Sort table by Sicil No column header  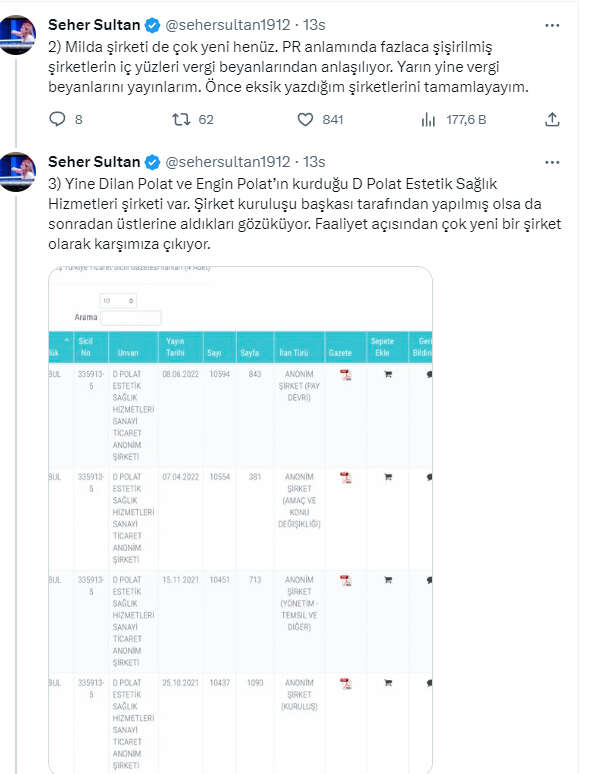coord(89,344)
